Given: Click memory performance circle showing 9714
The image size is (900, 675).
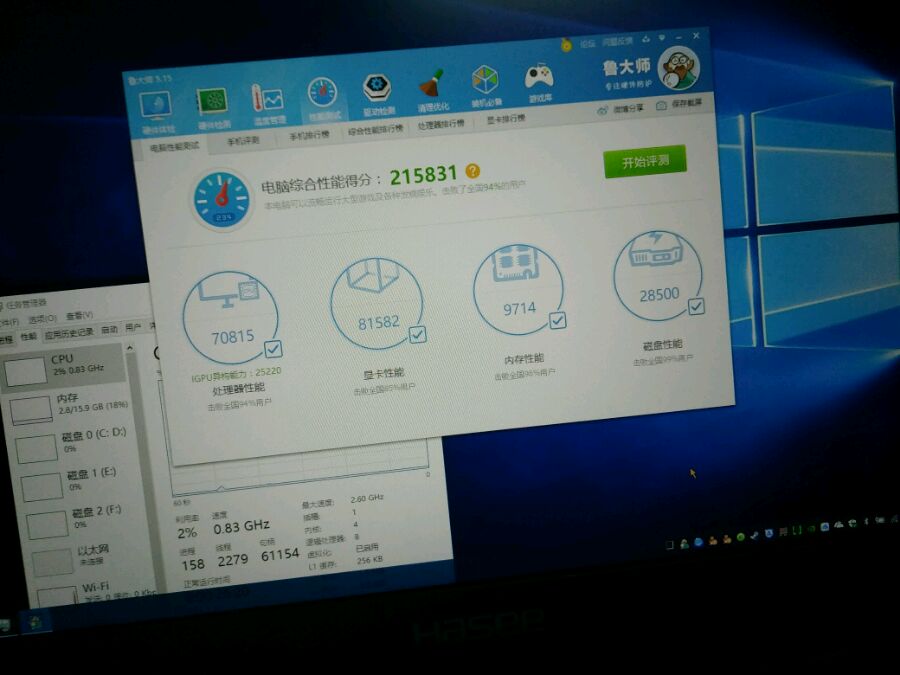Looking at the screenshot, I should [x=518, y=290].
